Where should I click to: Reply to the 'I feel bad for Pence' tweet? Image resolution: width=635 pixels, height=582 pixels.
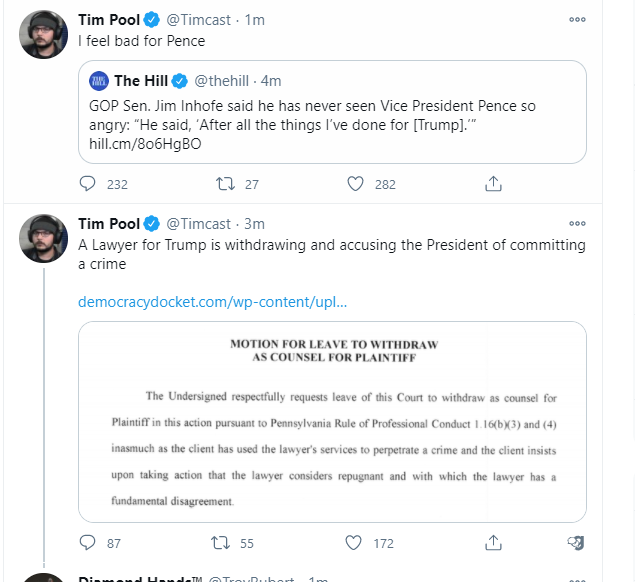point(87,183)
